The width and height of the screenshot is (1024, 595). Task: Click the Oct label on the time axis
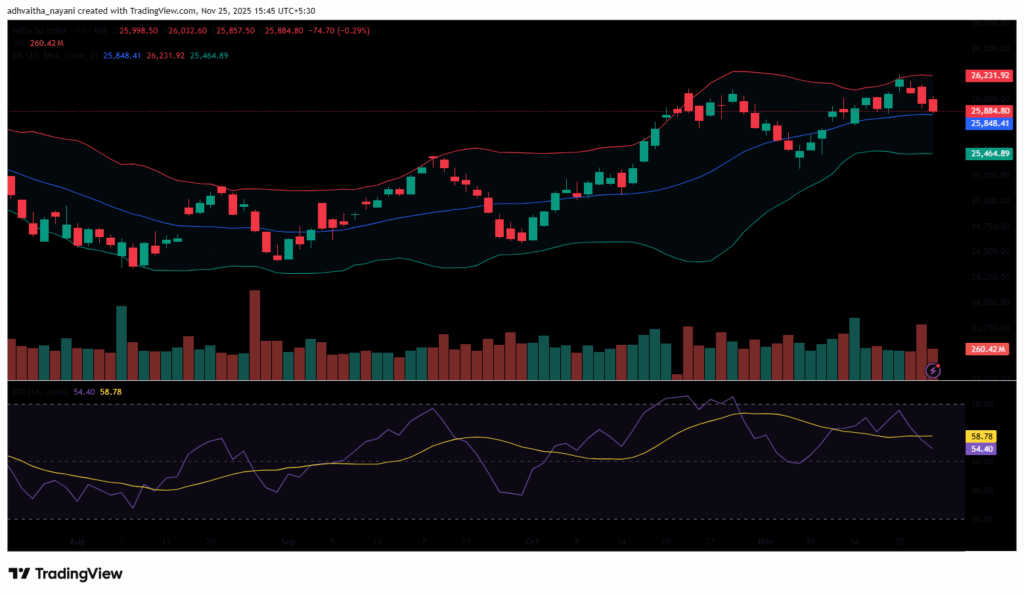532,540
